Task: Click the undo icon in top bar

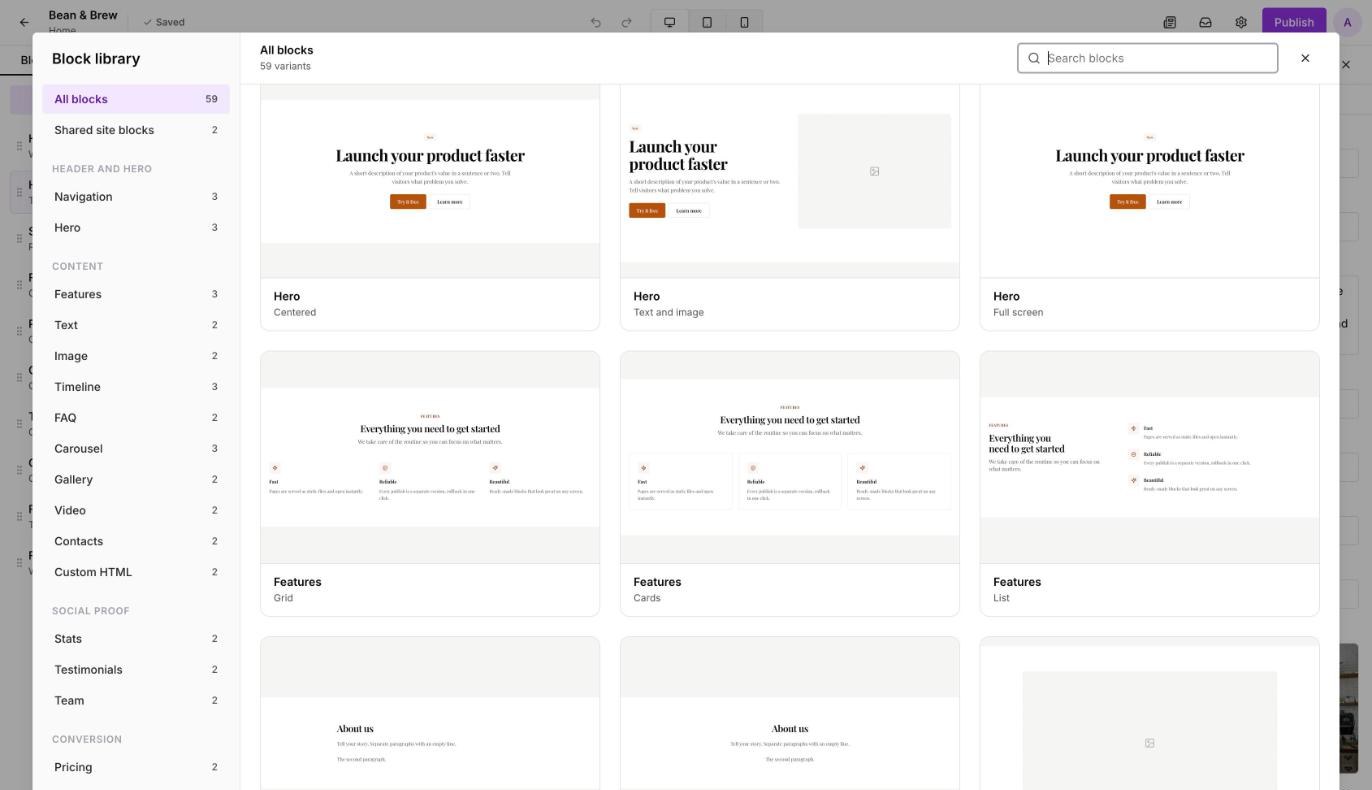Action: (595, 22)
